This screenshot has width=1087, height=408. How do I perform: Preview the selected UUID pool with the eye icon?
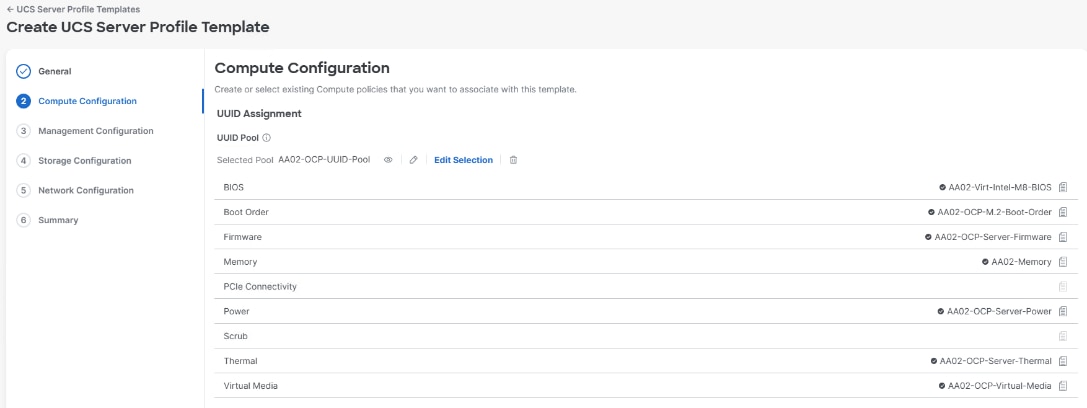[x=388, y=160]
